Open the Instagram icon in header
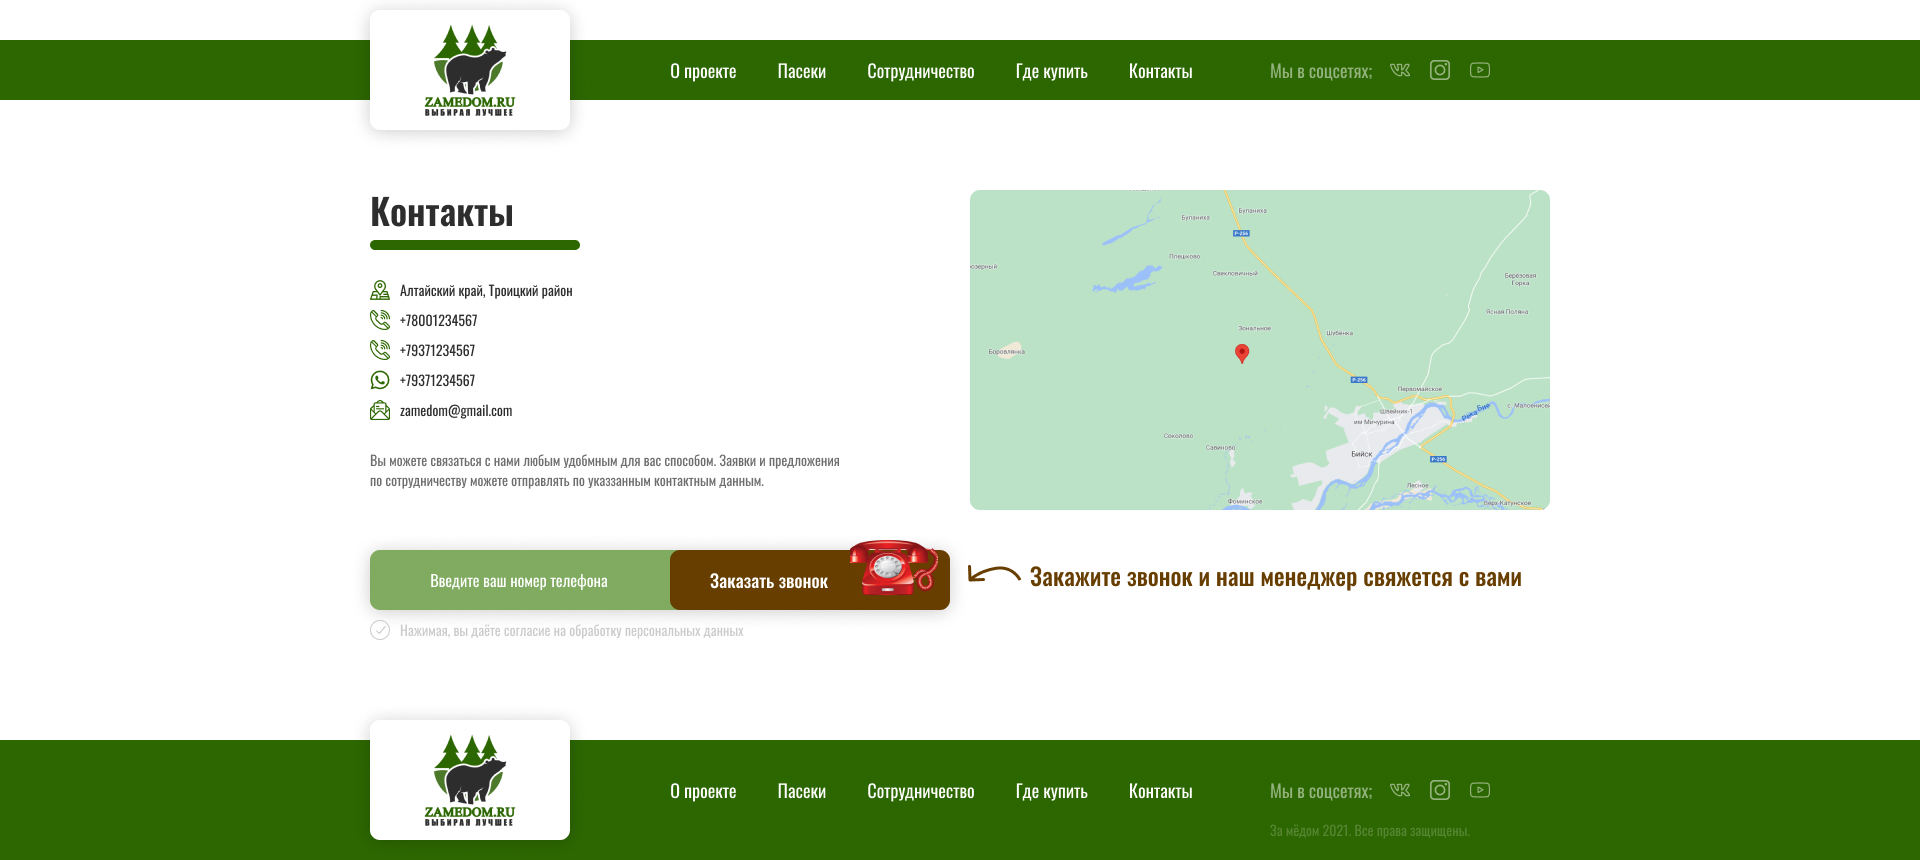 tap(1440, 70)
